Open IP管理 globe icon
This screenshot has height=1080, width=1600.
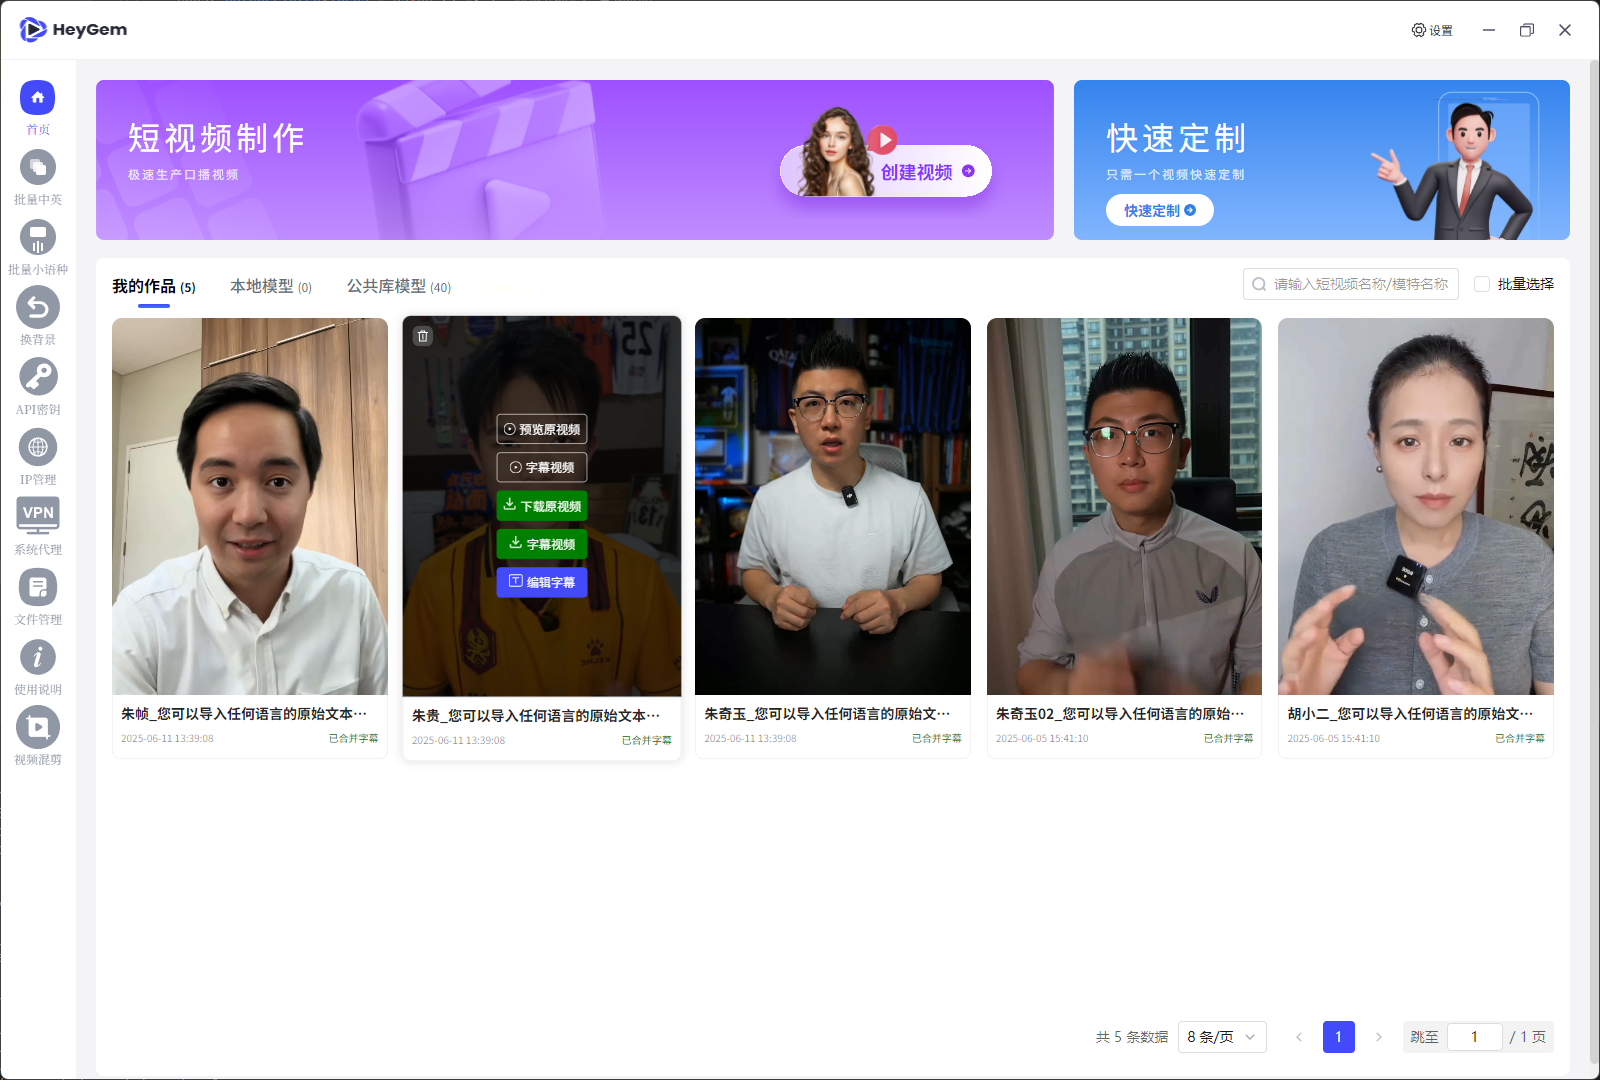point(37,447)
